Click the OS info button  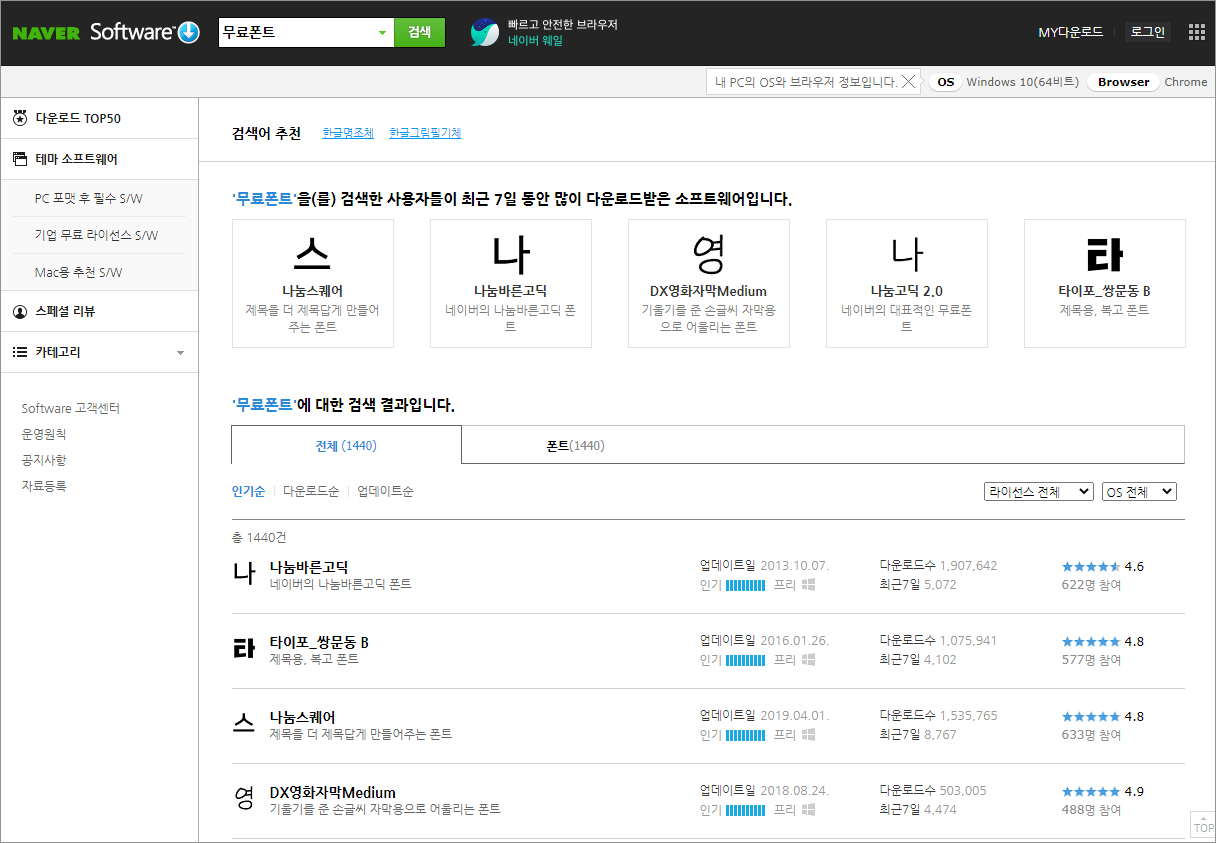click(x=945, y=82)
